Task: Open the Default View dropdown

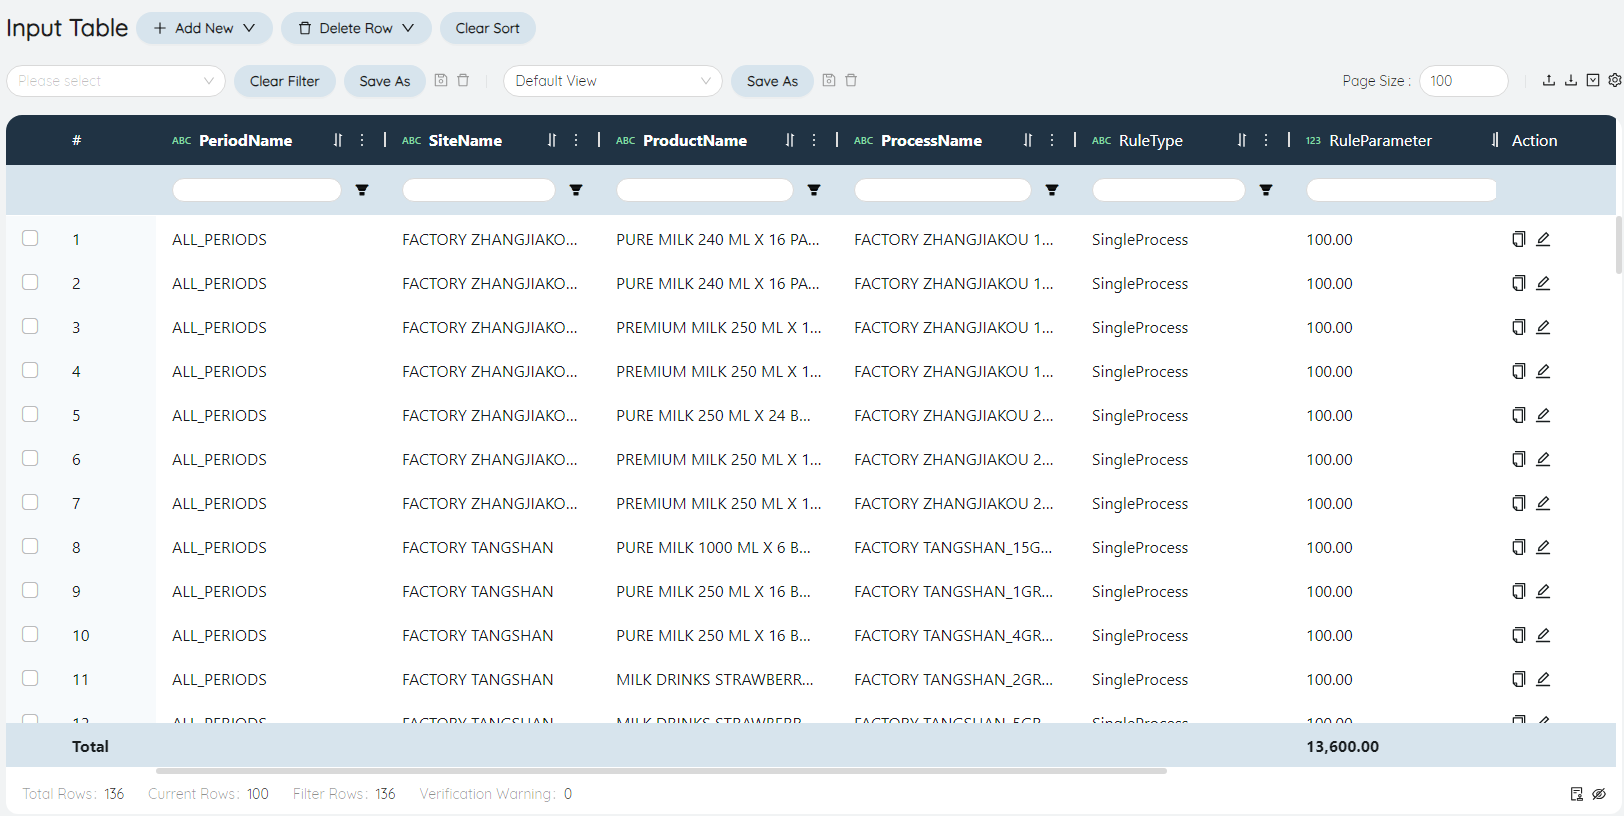Action: pyautogui.click(x=613, y=81)
